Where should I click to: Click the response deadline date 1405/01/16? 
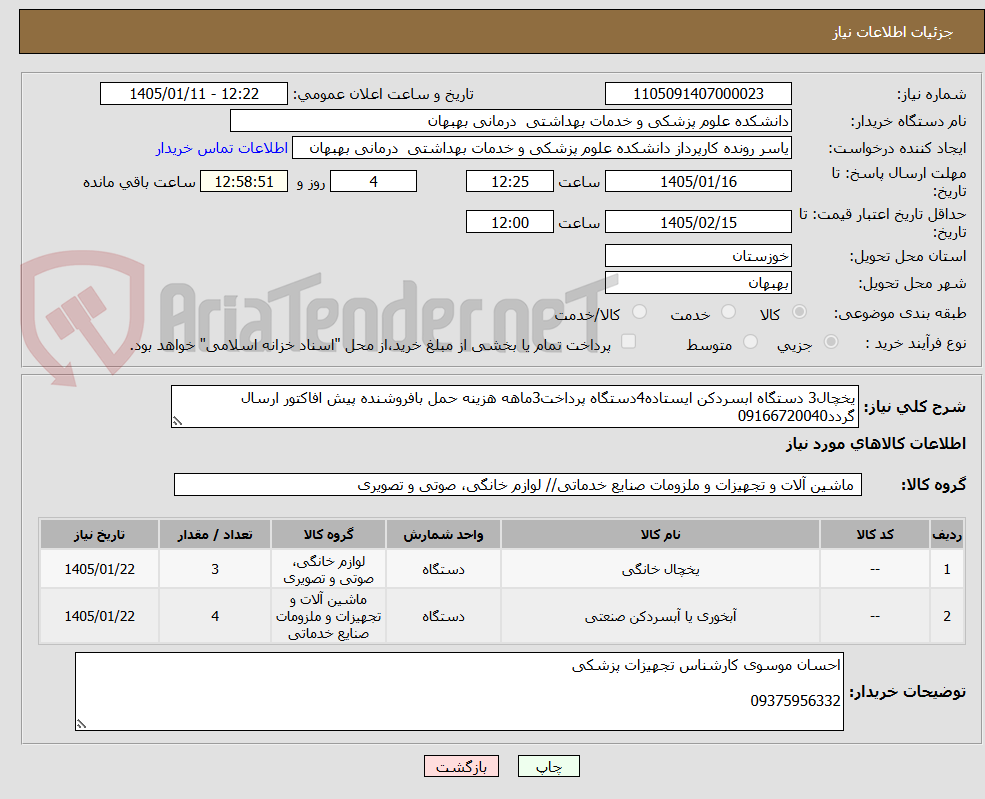[x=698, y=182]
